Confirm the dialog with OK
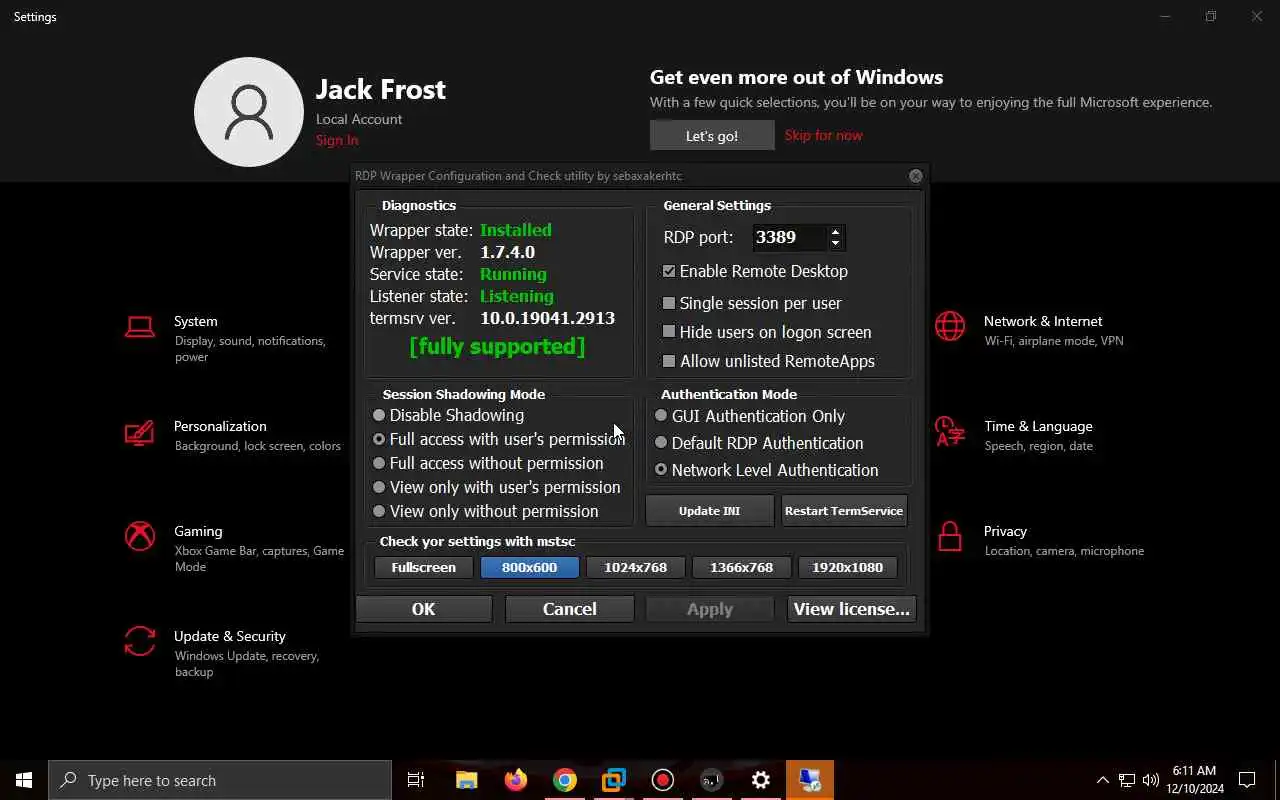The height and width of the screenshot is (800, 1280). (x=424, y=609)
